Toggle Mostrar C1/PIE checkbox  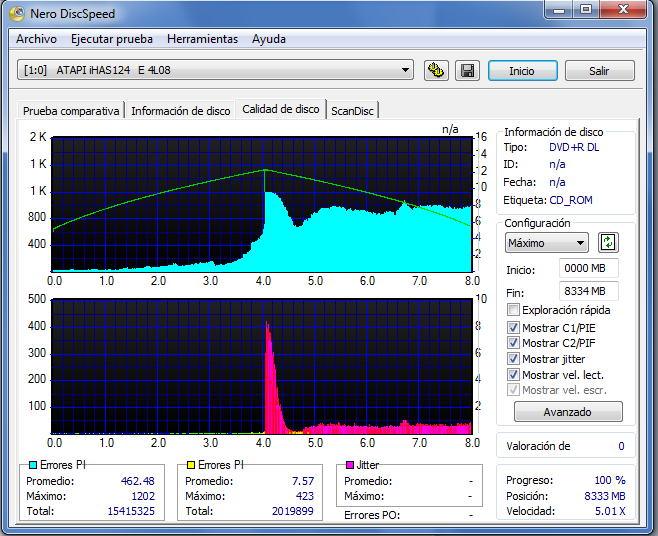click(x=514, y=327)
